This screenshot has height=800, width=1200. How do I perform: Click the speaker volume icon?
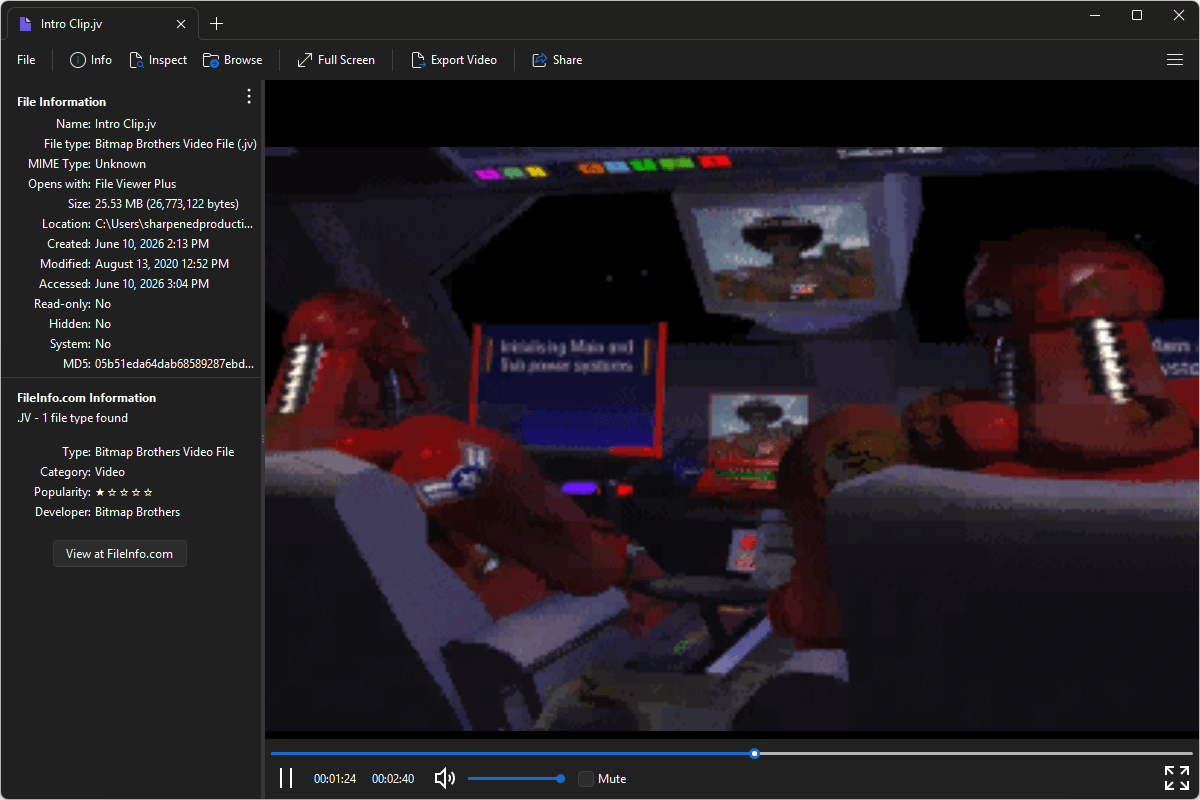pos(445,778)
